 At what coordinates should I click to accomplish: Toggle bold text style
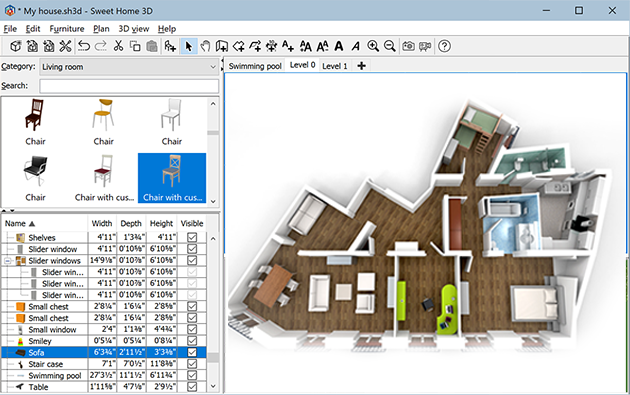click(339, 46)
